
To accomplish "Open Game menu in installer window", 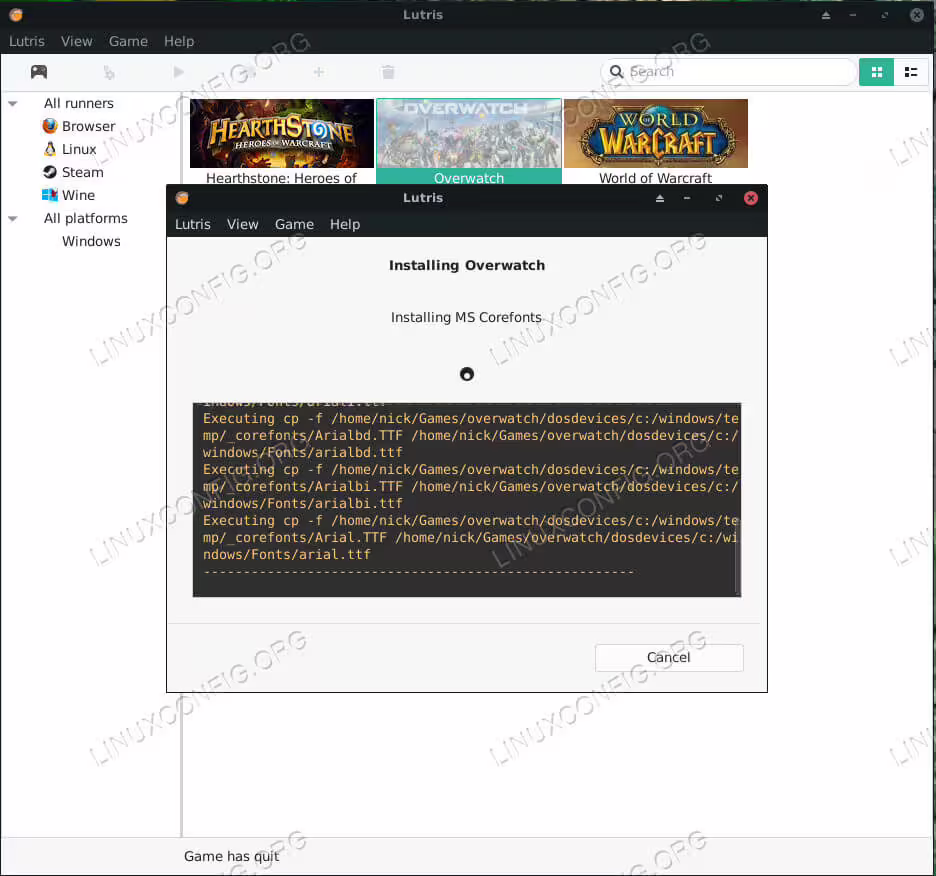I will pyautogui.click(x=294, y=225).
